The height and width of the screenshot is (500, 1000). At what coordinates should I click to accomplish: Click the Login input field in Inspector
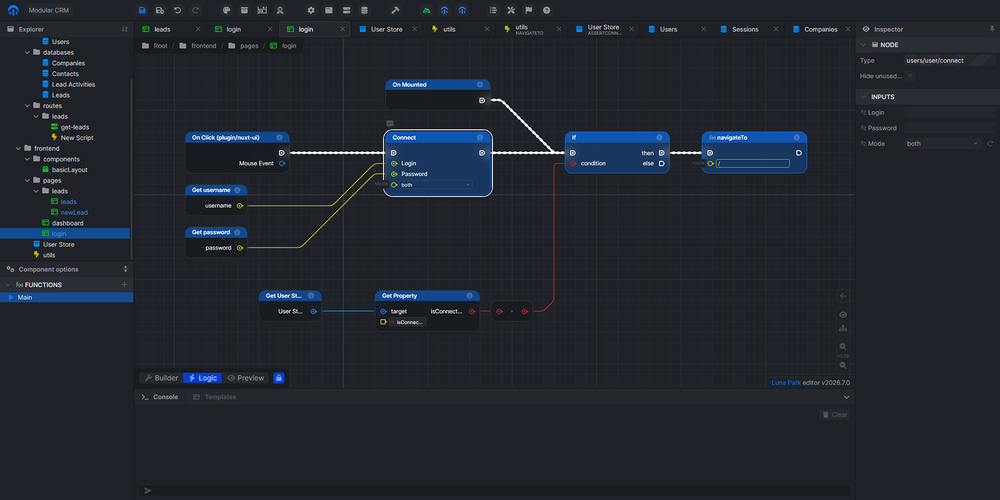949,112
